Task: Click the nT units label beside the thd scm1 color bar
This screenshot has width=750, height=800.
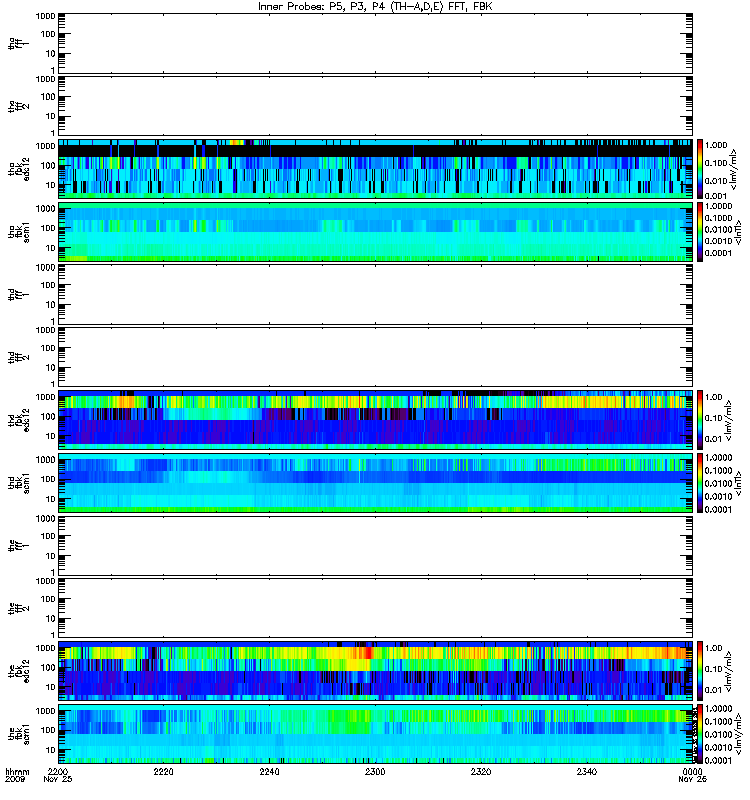Action: 737,483
